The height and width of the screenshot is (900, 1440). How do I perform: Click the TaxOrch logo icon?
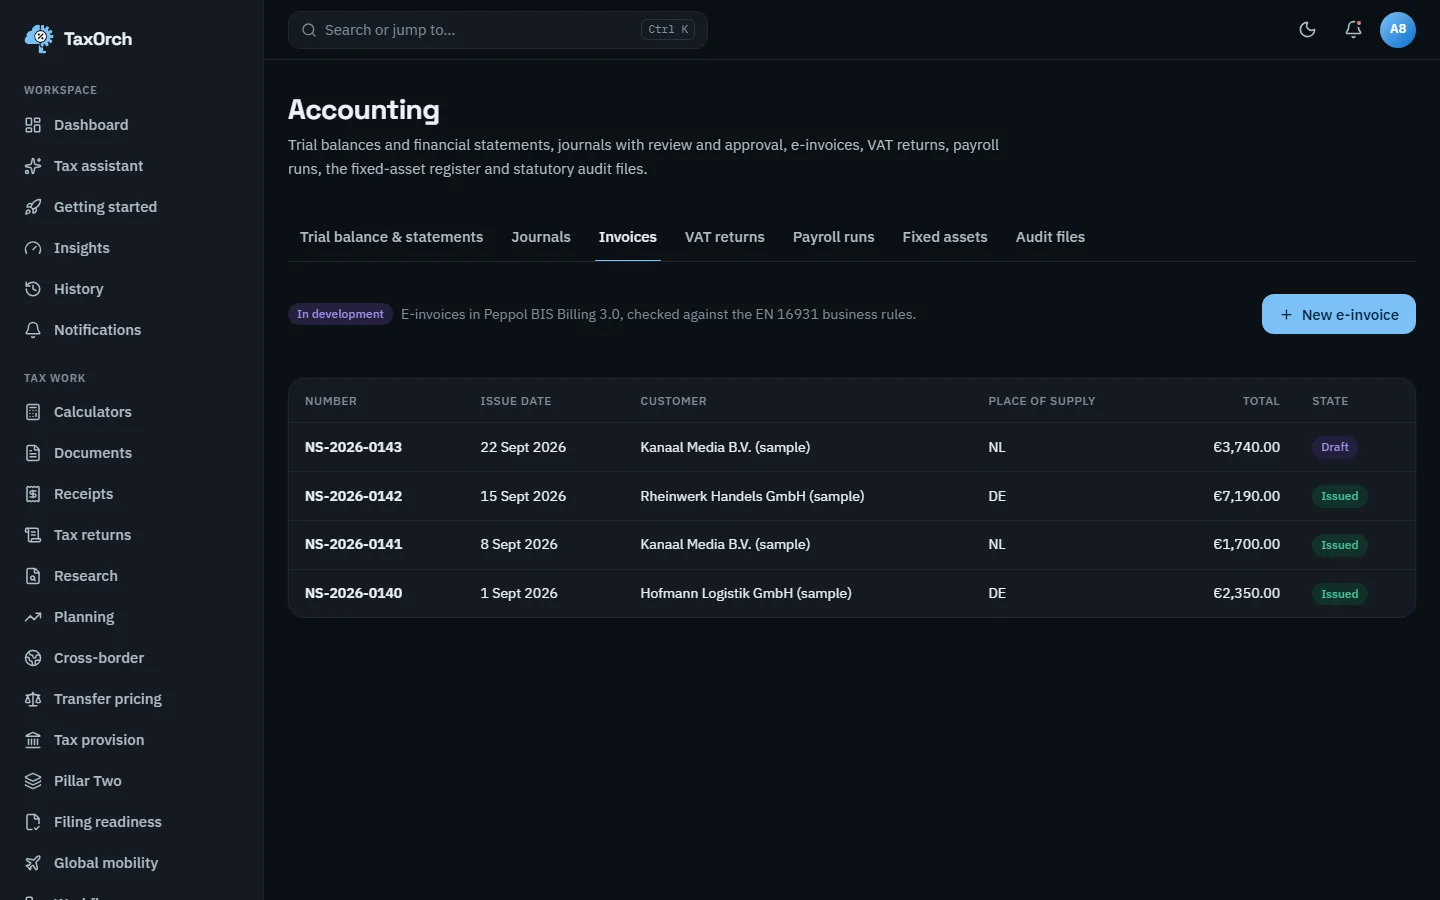(x=39, y=39)
